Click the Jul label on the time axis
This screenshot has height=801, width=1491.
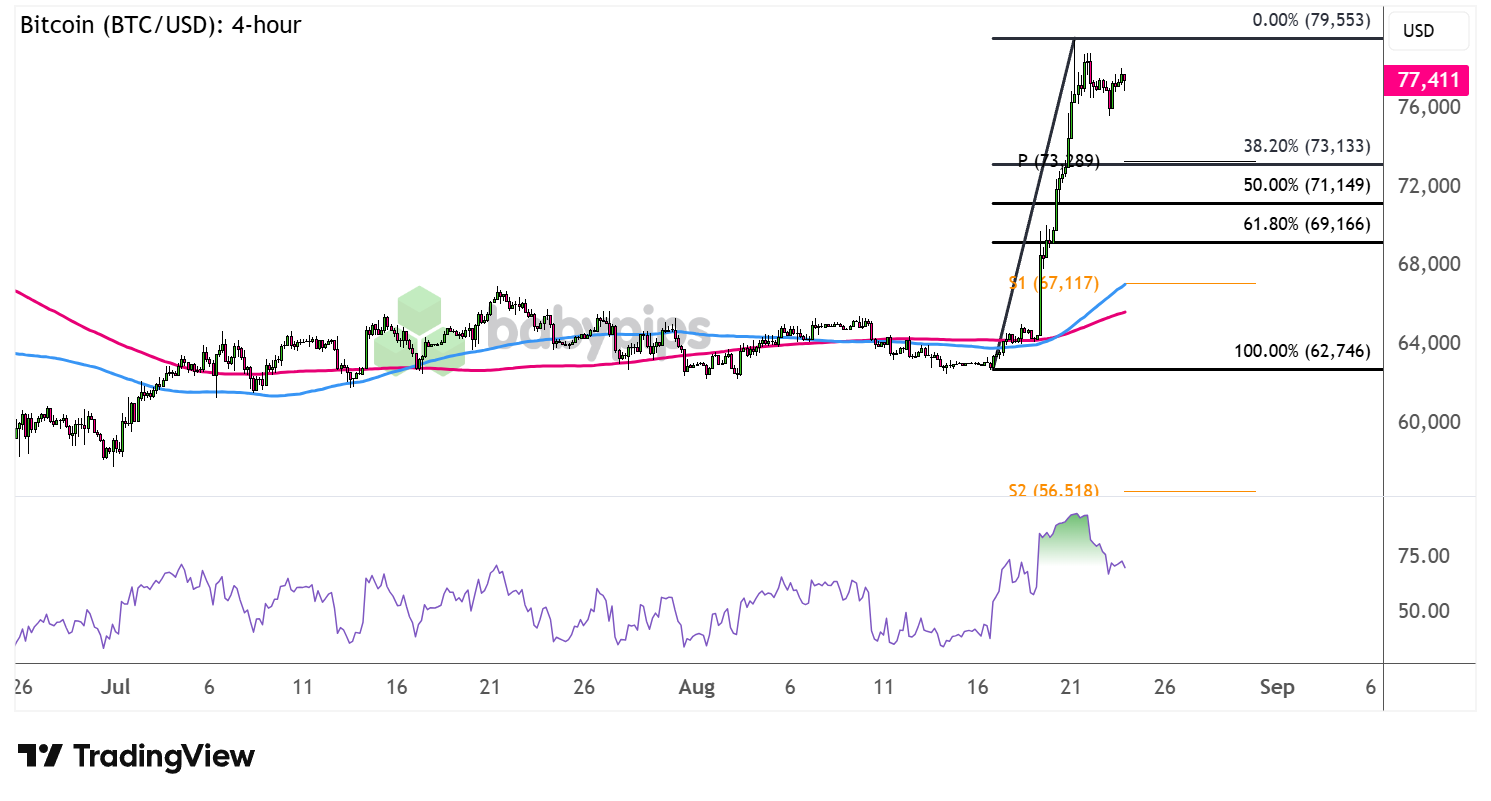[117, 688]
